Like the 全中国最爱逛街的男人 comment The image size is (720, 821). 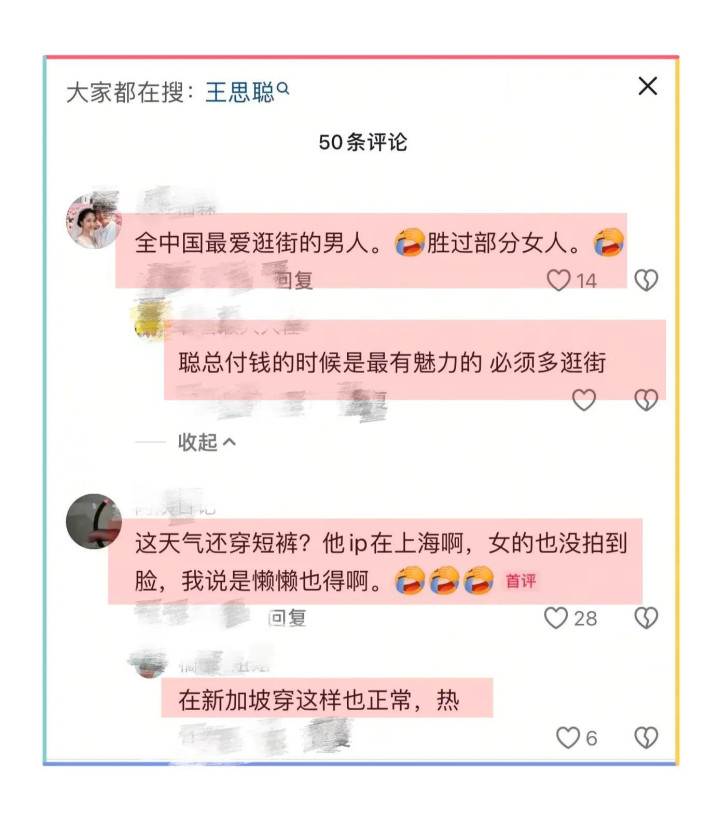[x=558, y=280]
